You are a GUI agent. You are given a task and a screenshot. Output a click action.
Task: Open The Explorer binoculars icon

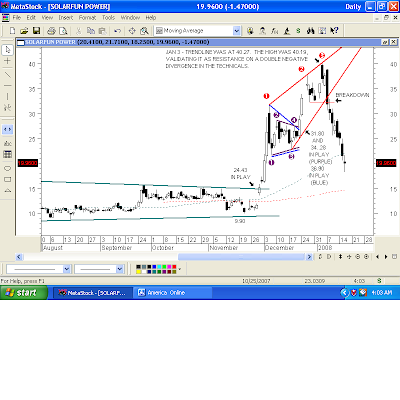click(x=310, y=31)
